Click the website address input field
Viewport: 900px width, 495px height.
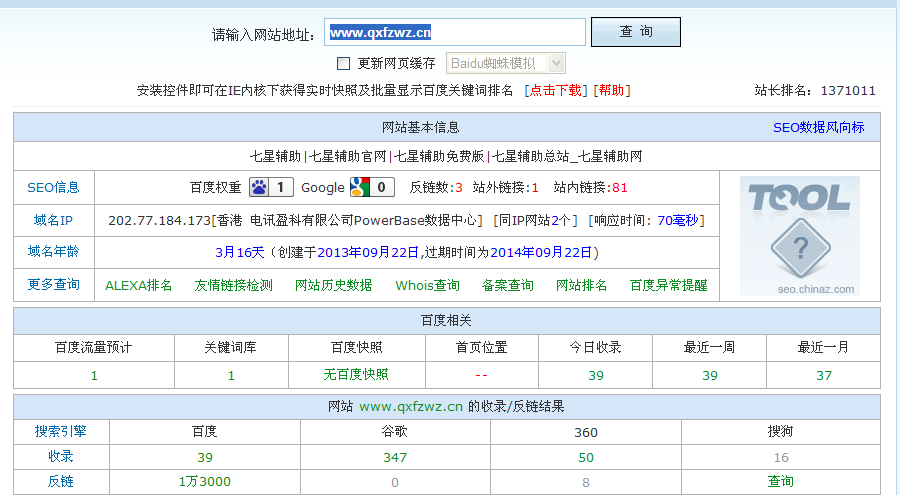click(455, 32)
